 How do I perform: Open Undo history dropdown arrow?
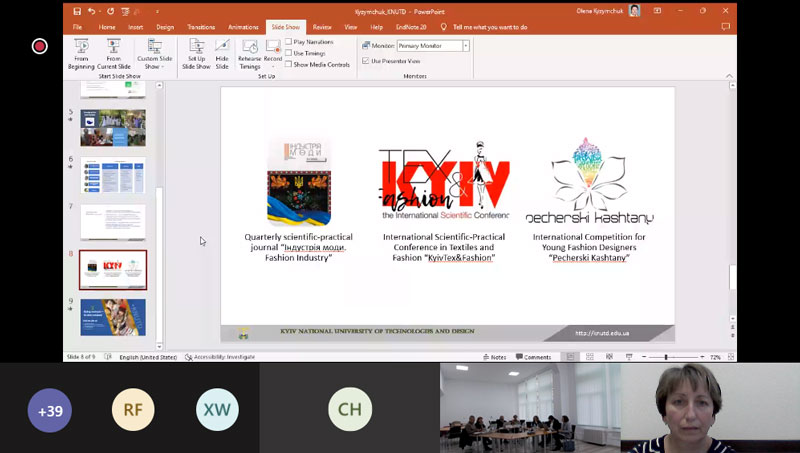tap(99, 11)
